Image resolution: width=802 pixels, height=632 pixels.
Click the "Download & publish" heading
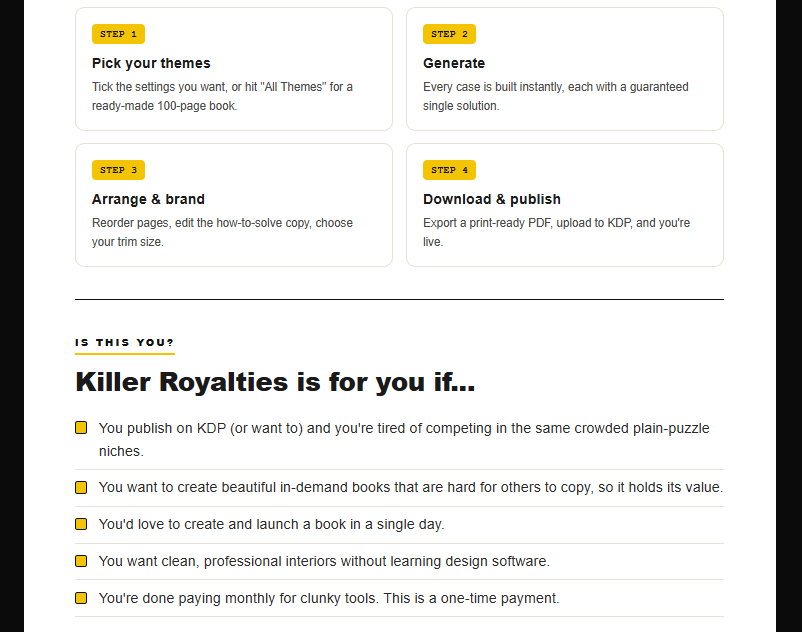click(x=492, y=199)
